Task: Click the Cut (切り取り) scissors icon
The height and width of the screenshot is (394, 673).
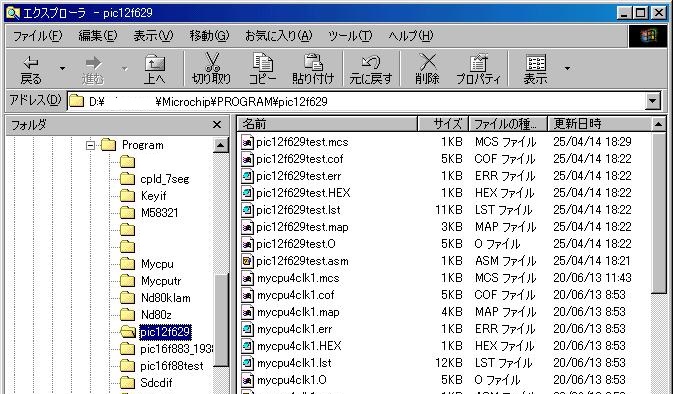Action: pyautogui.click(x=212, y=63)
